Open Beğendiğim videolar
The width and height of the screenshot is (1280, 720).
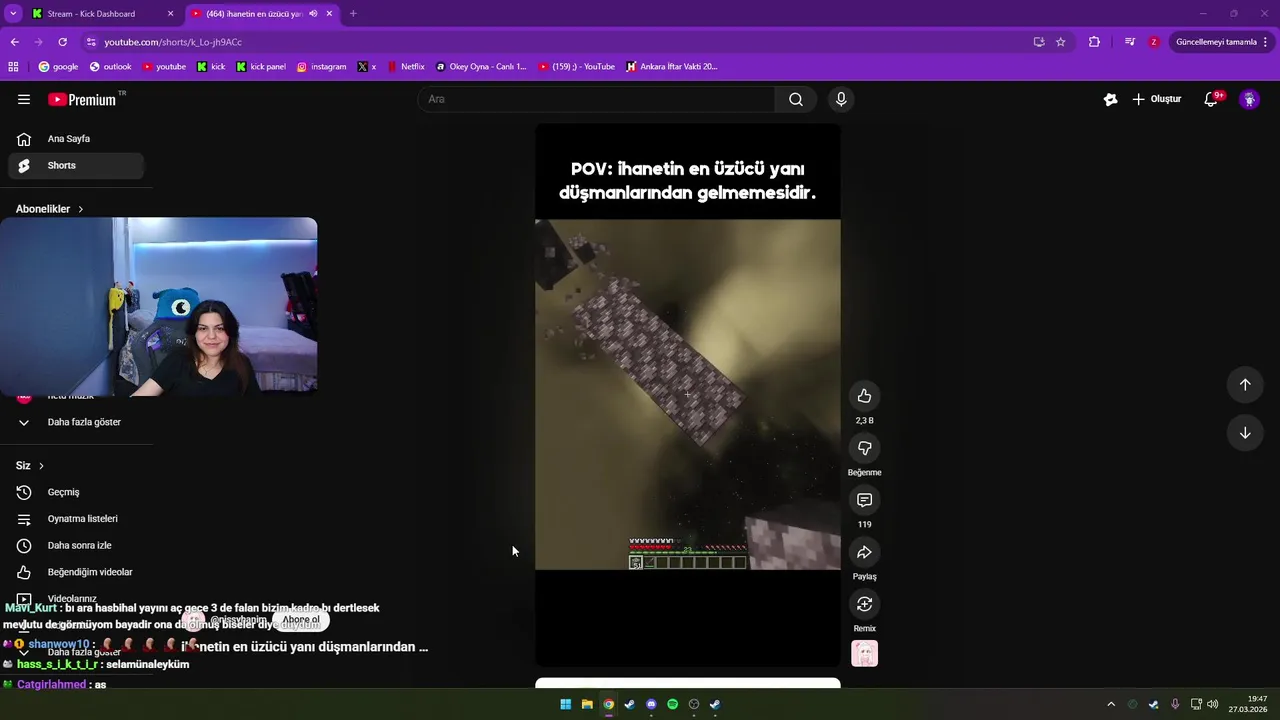coord(75,572)
